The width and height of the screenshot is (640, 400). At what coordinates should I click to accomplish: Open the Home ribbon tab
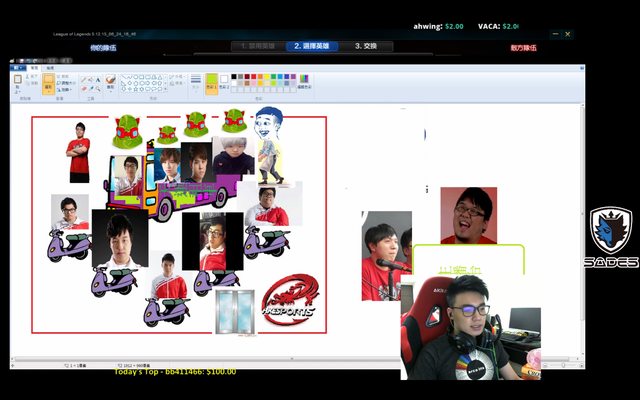click(33, 68)
